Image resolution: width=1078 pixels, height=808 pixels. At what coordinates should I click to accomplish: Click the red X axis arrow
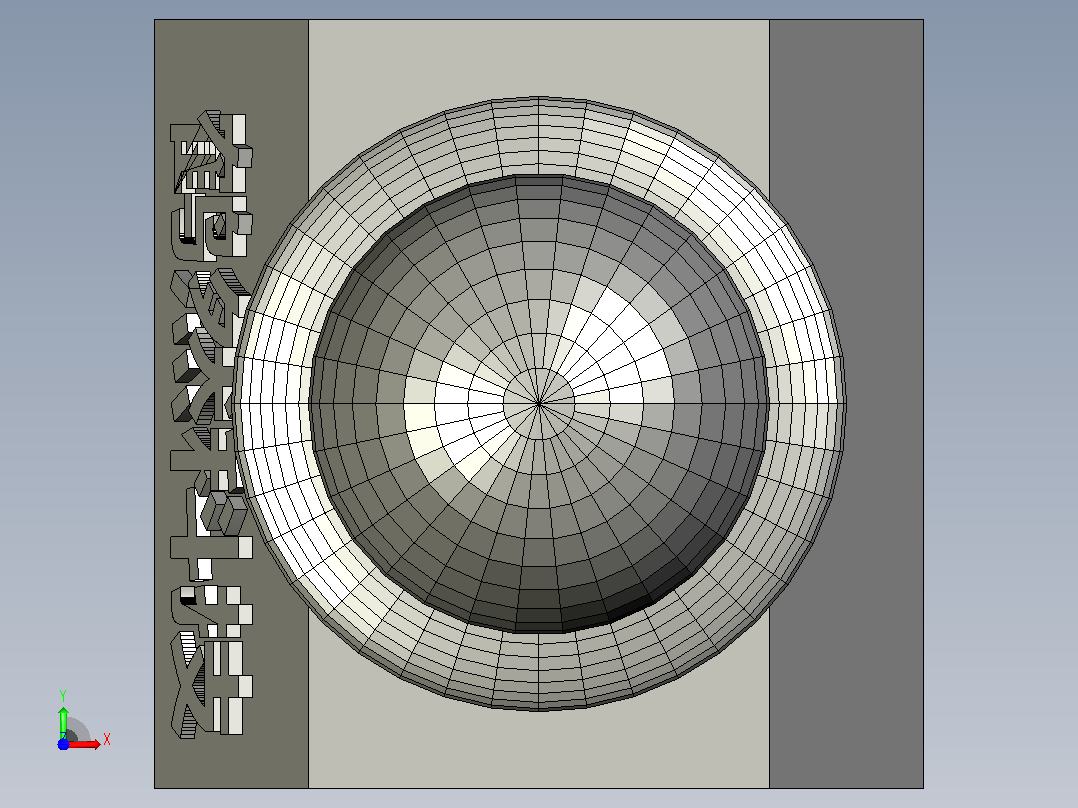click(x=84, y=743)
